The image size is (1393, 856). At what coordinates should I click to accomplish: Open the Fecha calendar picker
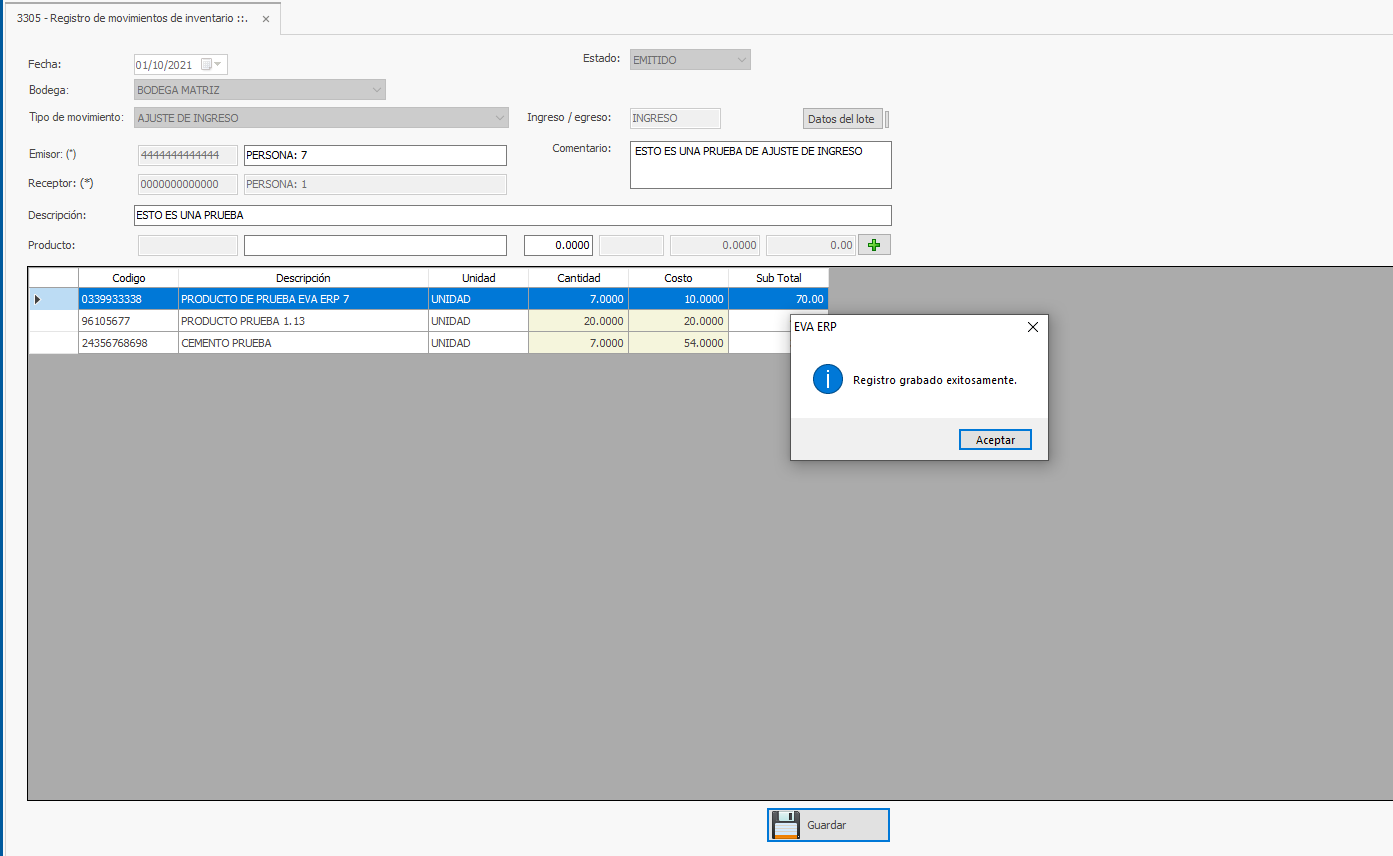point(208,65)
